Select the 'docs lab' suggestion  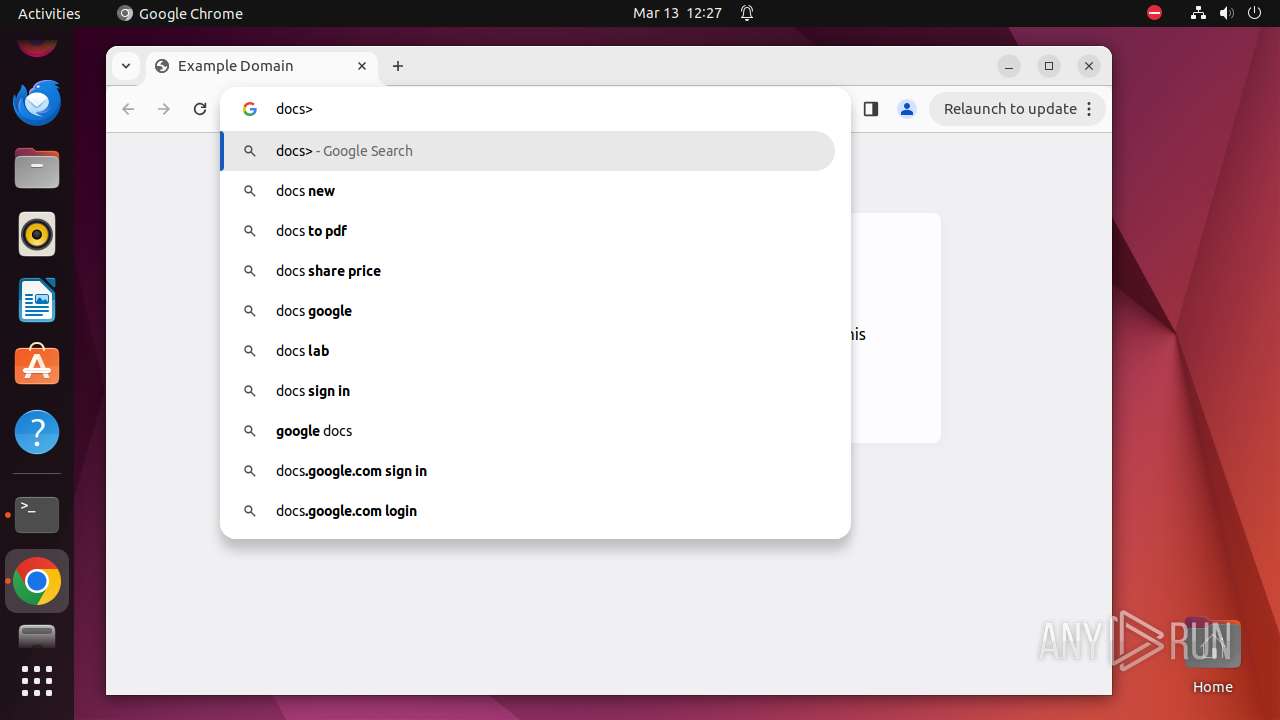tap(528, 351)
